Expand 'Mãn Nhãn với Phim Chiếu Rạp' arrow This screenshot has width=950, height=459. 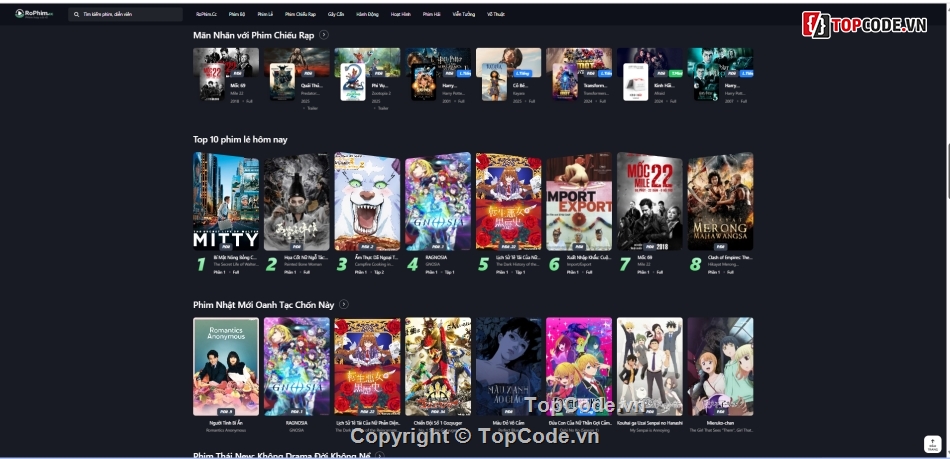click(x=324, y=35)
